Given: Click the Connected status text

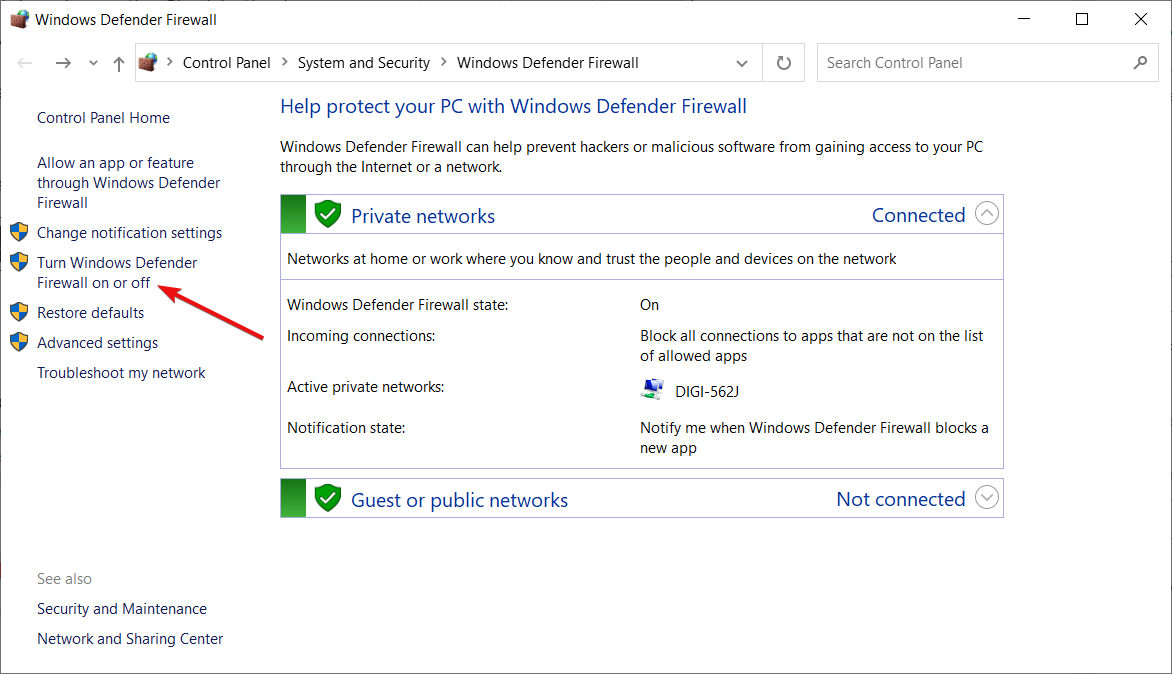Looking at the screenshot, I should (x=919, y=215).
